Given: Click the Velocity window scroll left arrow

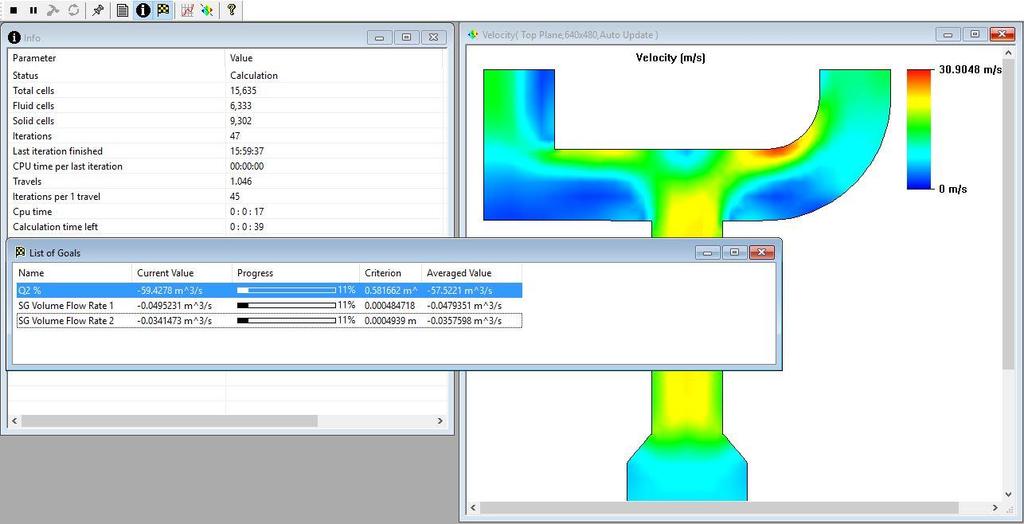Looking at the screenshot, I should pyautogui.click(x=475, y=508).
